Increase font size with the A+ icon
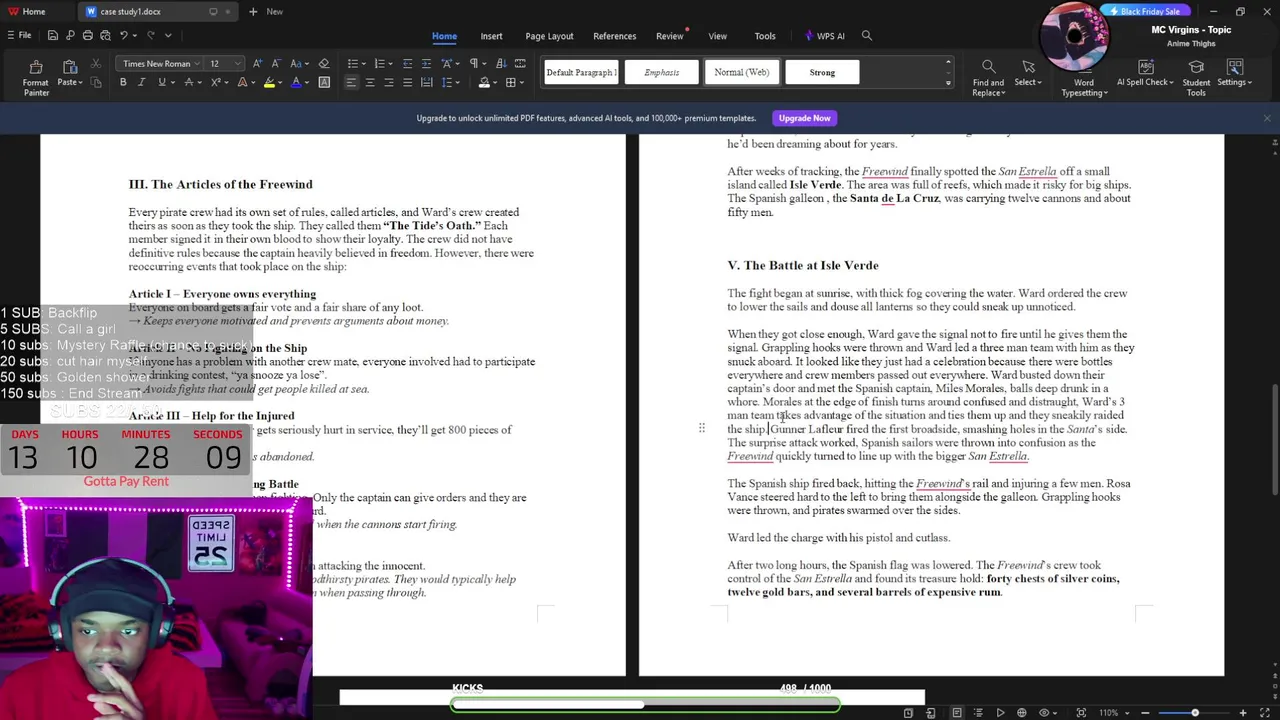 point(258,64)
